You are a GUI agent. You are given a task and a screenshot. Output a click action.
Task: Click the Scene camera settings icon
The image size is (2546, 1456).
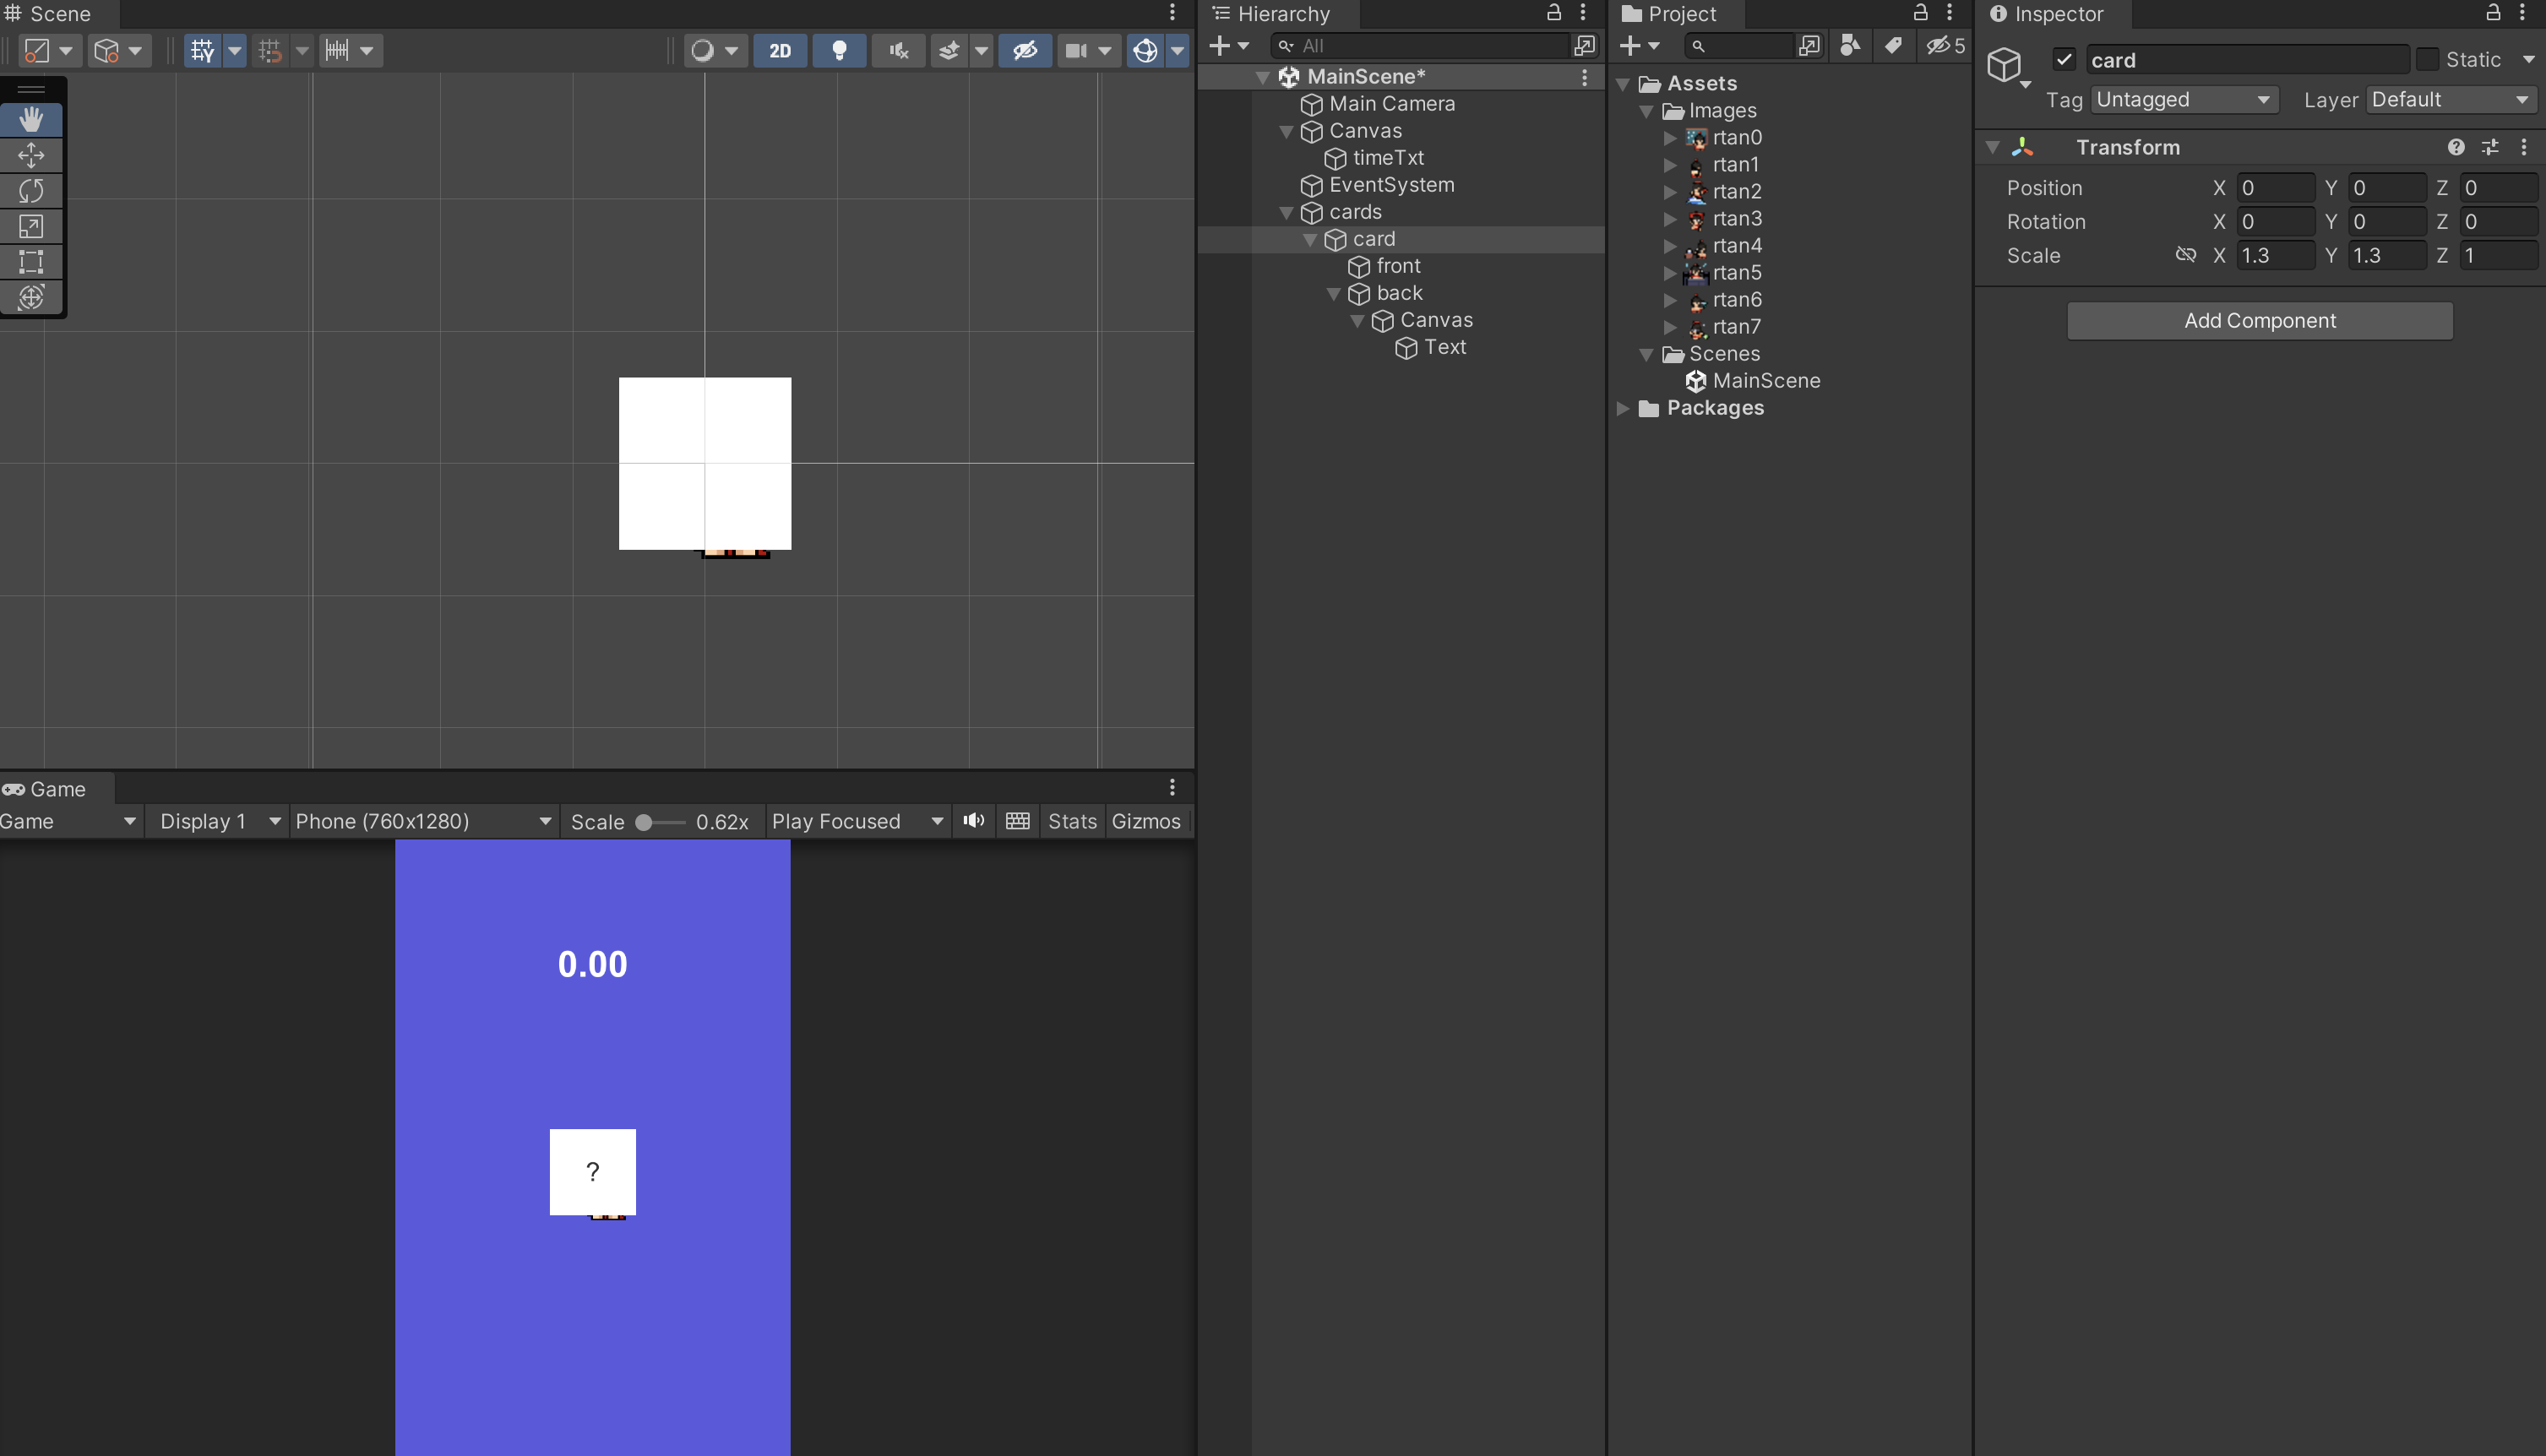pyautogui.click(x=1076, y=50)
